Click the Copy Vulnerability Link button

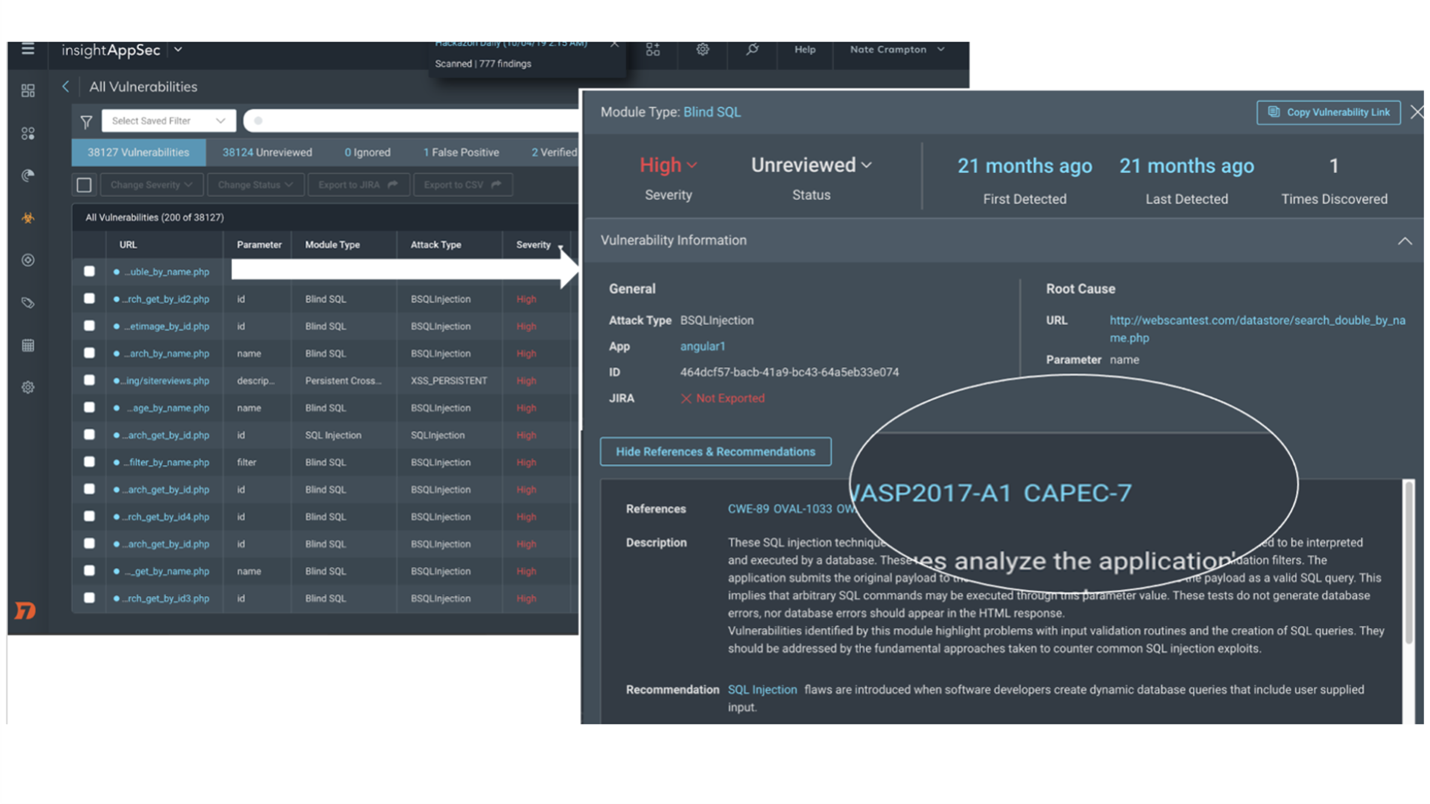click(x=1328, y=112)
